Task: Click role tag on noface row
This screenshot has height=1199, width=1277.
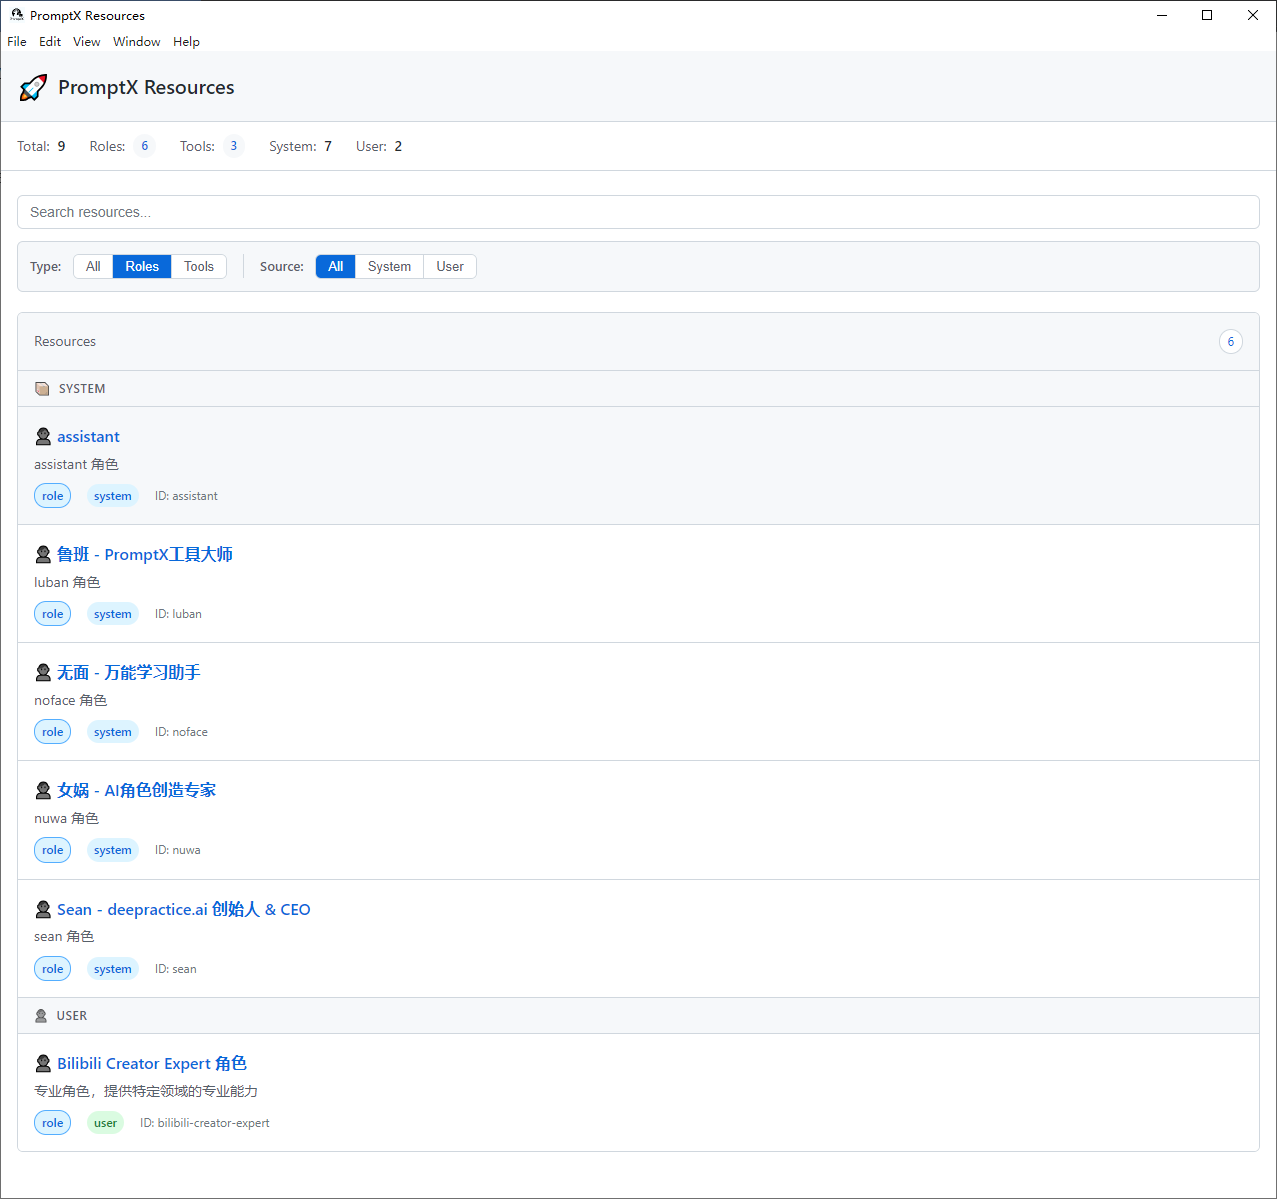Action: point(53,732)
